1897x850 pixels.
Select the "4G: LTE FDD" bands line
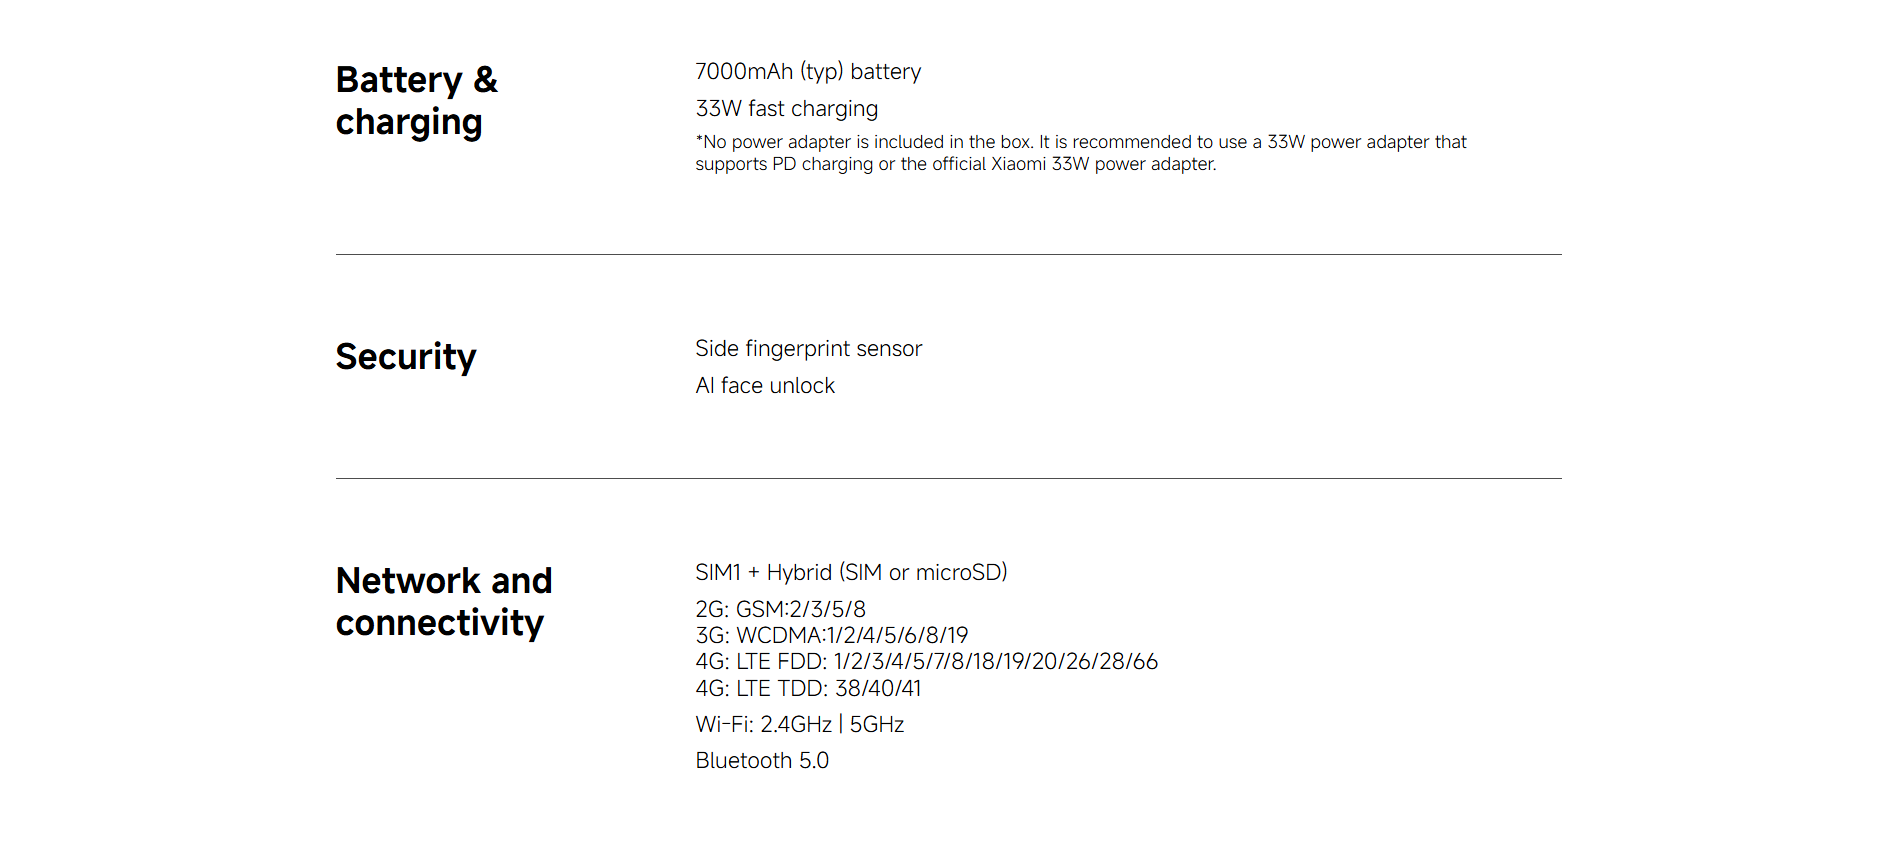pyautogui.click(x=926, y=662)
